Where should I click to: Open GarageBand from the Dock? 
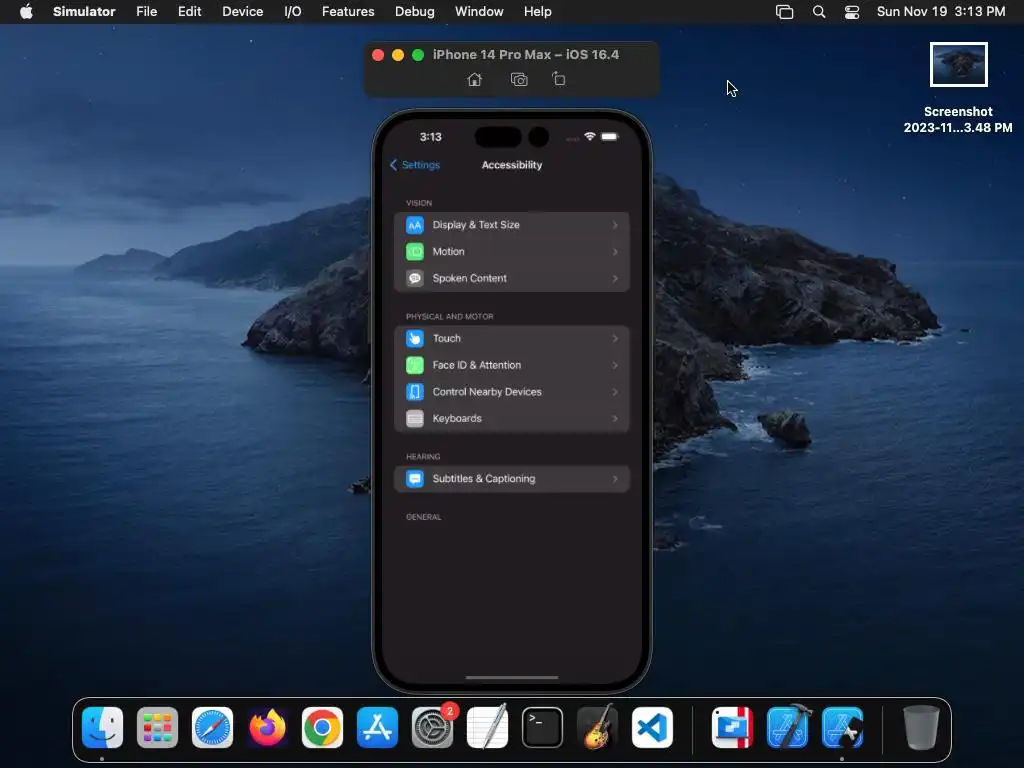point(597,727)
